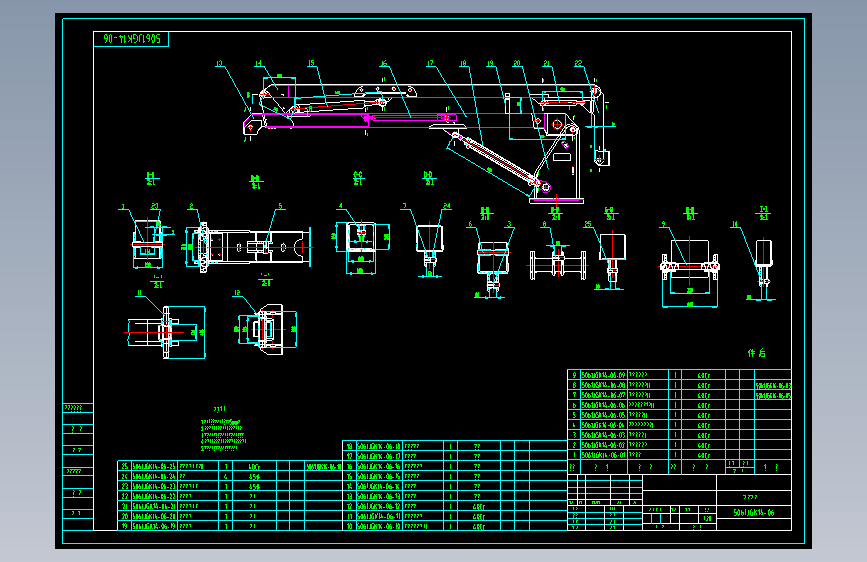Click the 40Cr material cell in row 12

coord(479,506)
